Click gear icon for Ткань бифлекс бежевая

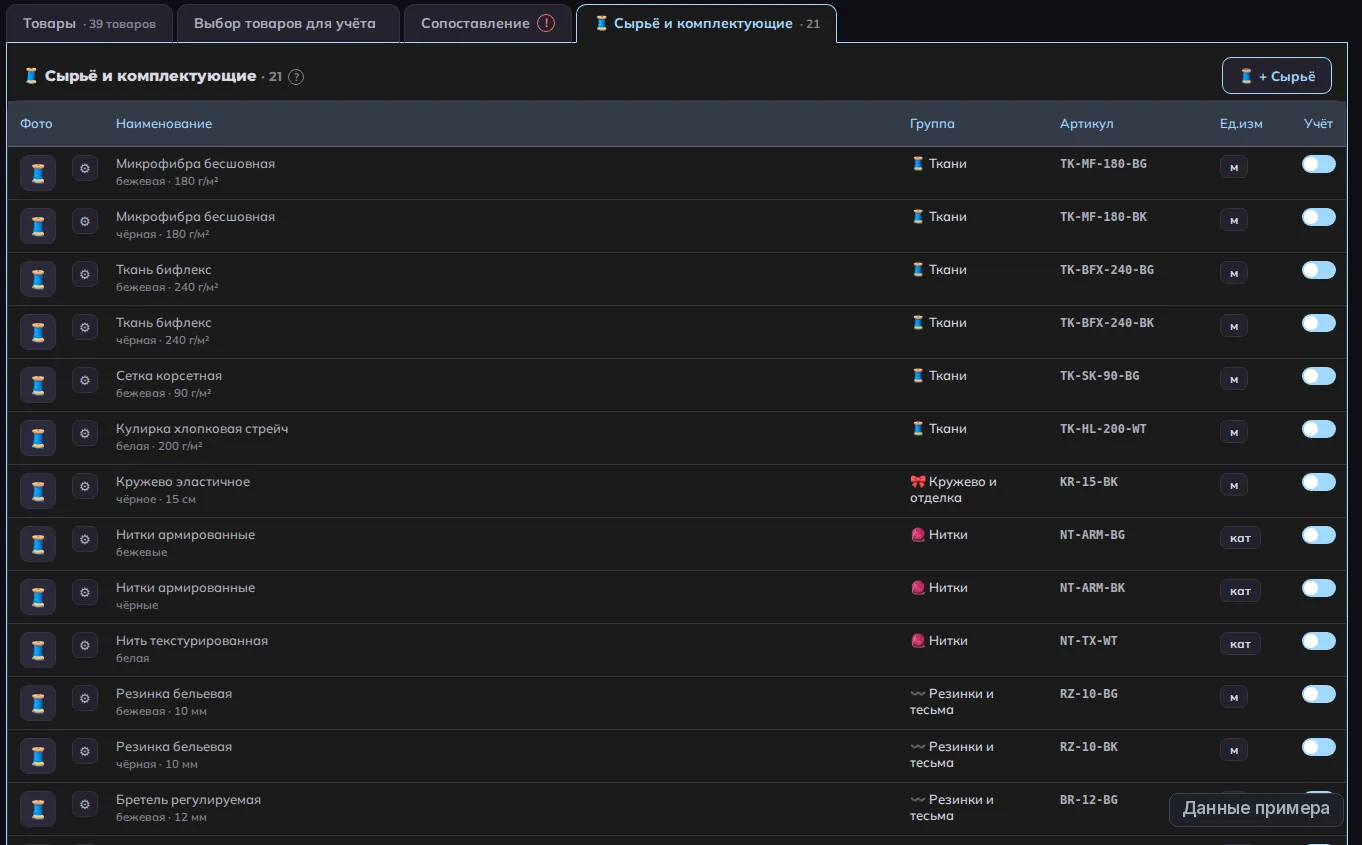tap(85, 274)
